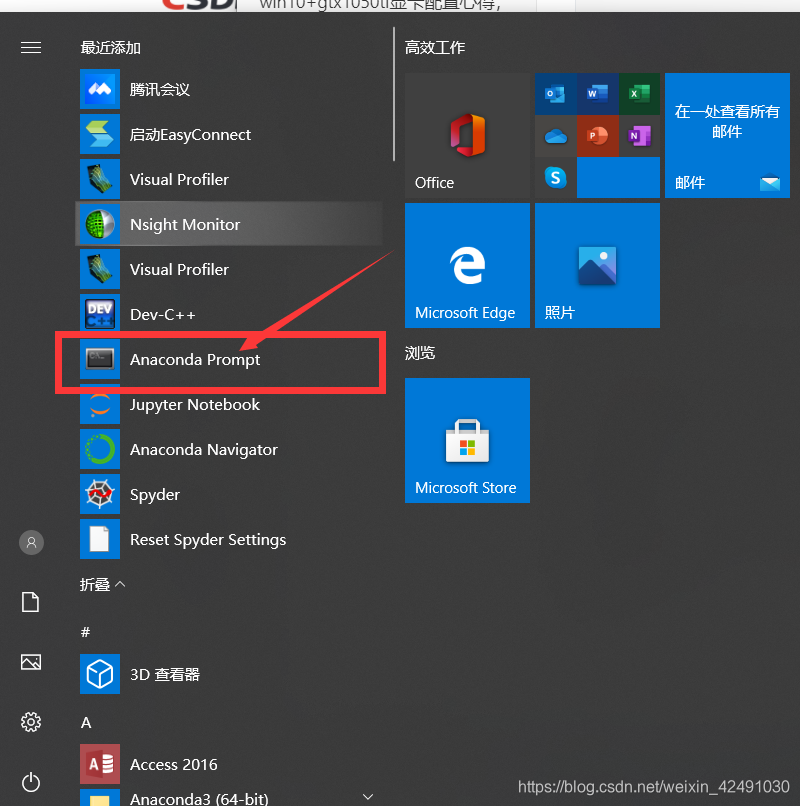Open Outlook from the Office tile group

(556, 94)
